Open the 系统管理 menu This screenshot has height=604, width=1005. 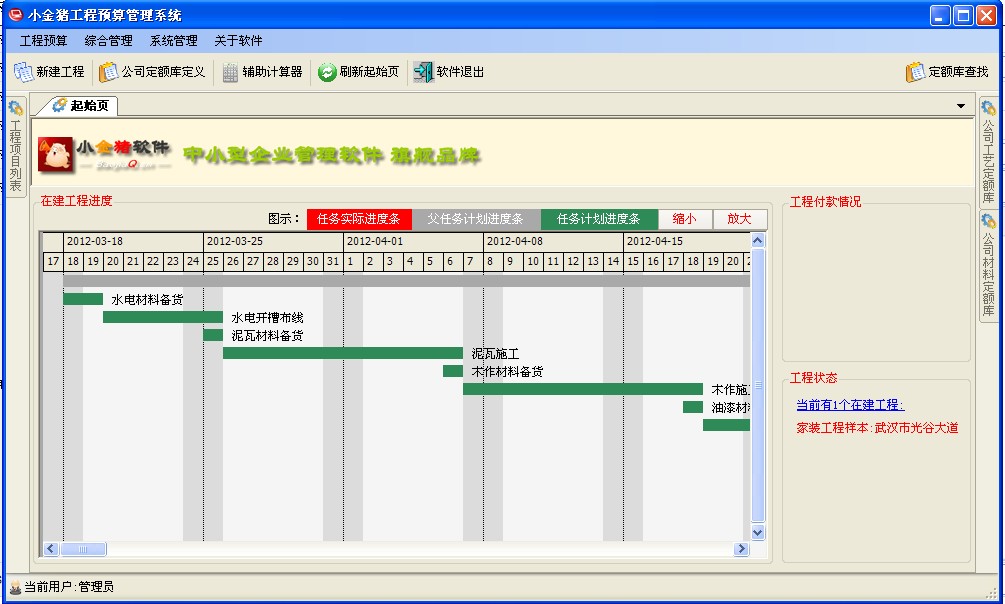click(174, 41)
